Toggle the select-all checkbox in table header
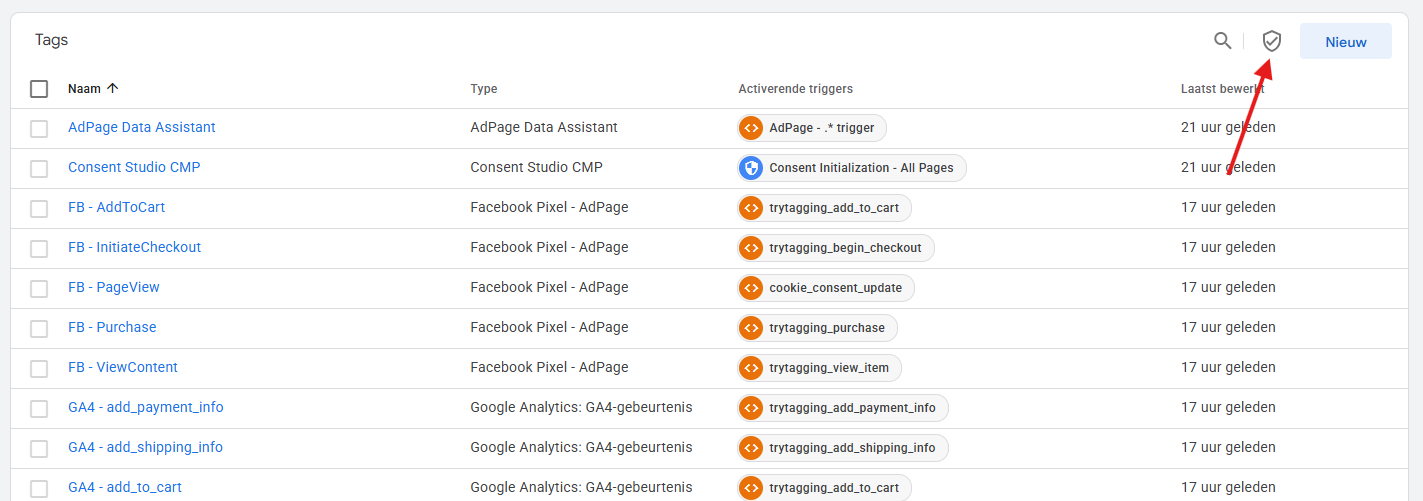This screenshot has width=1423, height=501. [x=39, y=89]
